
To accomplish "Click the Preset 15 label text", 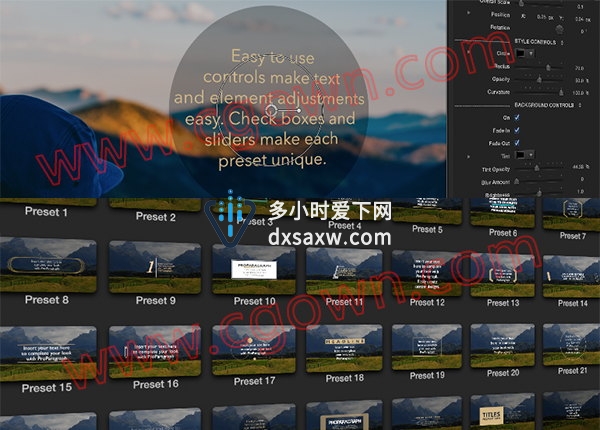I will [x=47, y=388].
